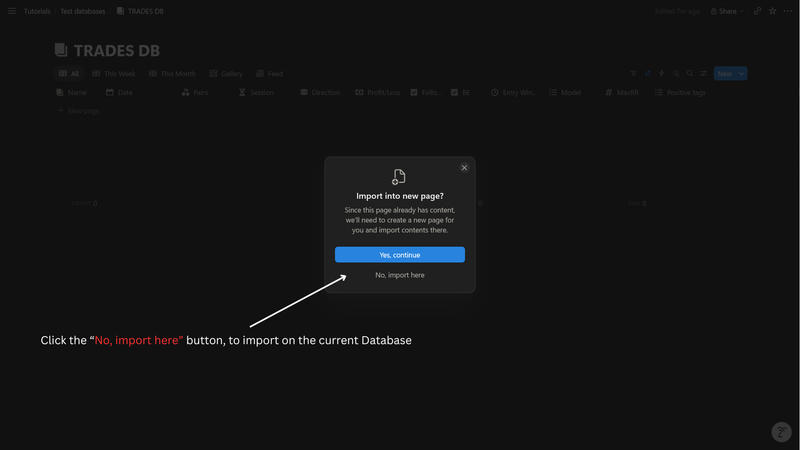Switch to the Feed view tab
The height and width of the screenshot is (450, 800).
269,74
